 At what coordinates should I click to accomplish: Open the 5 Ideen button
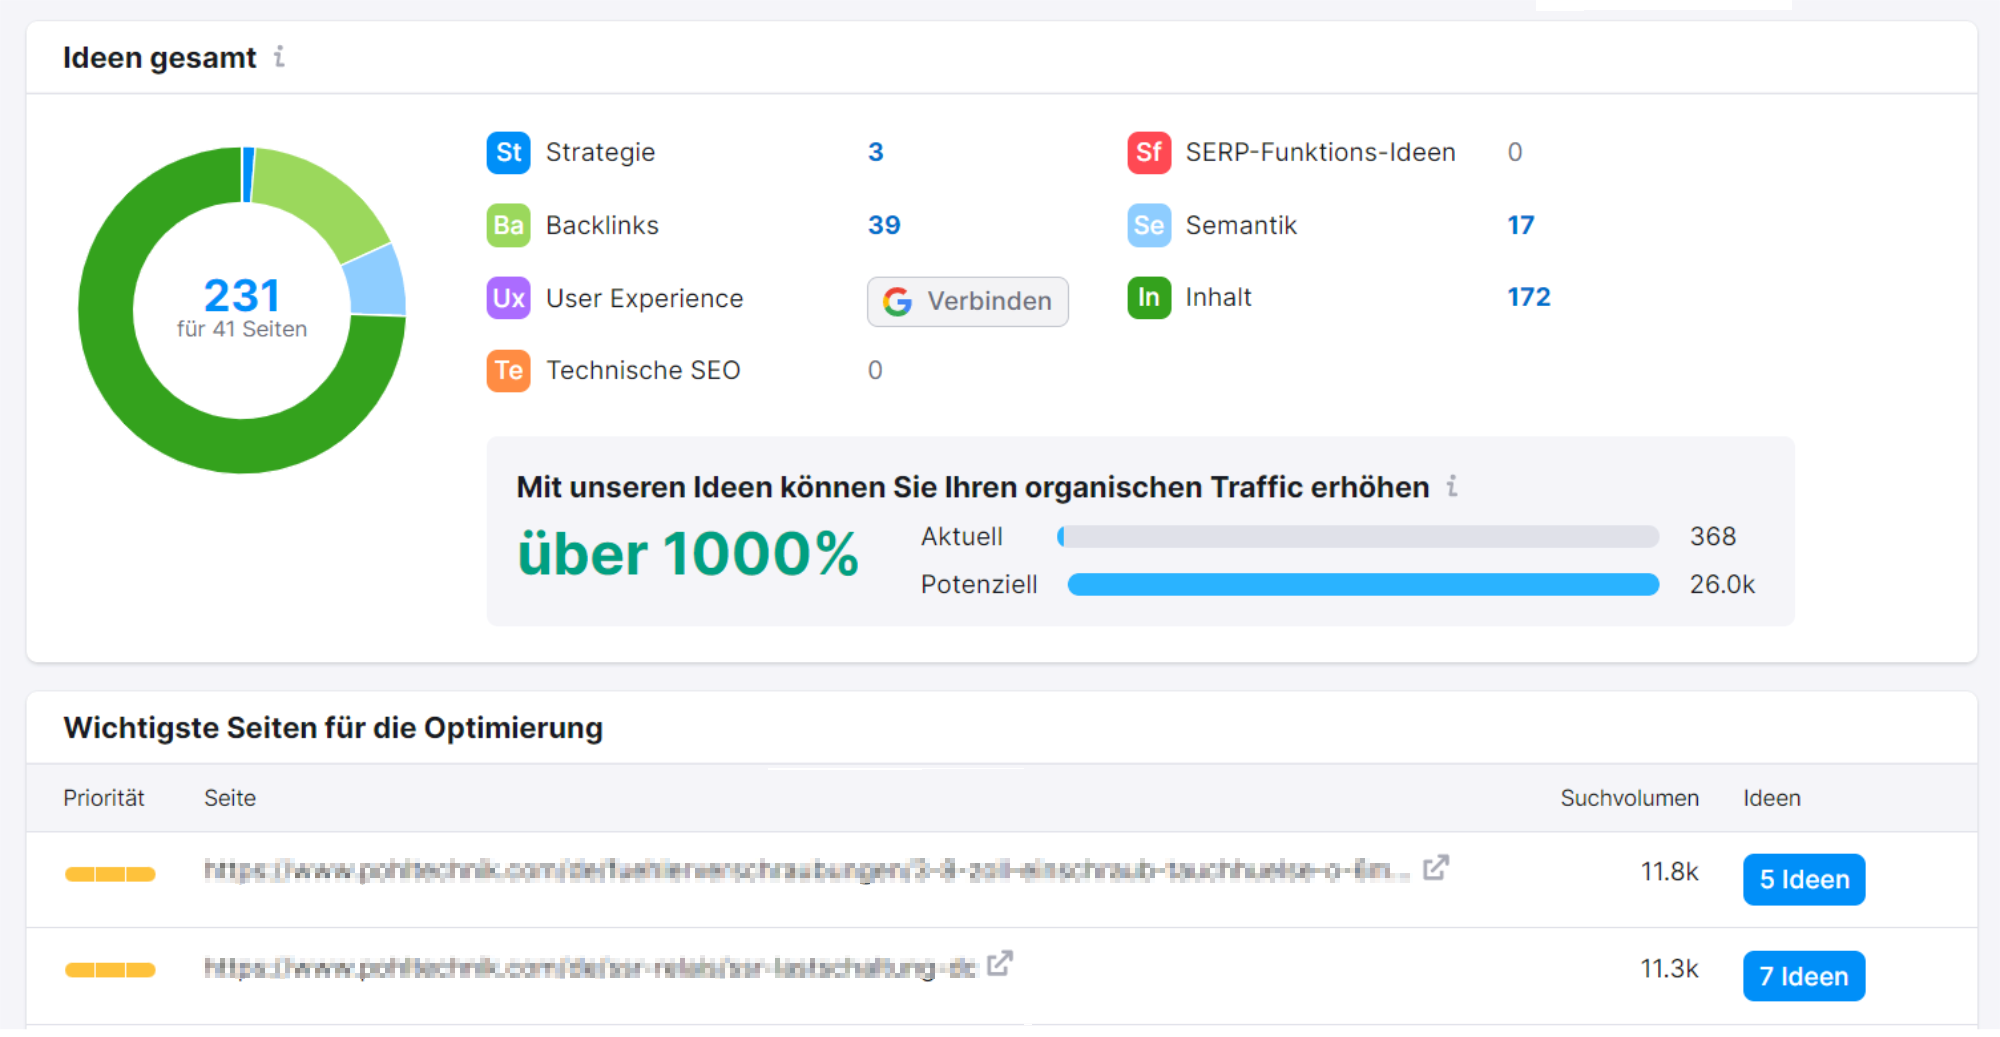(x=1804, y=879)
